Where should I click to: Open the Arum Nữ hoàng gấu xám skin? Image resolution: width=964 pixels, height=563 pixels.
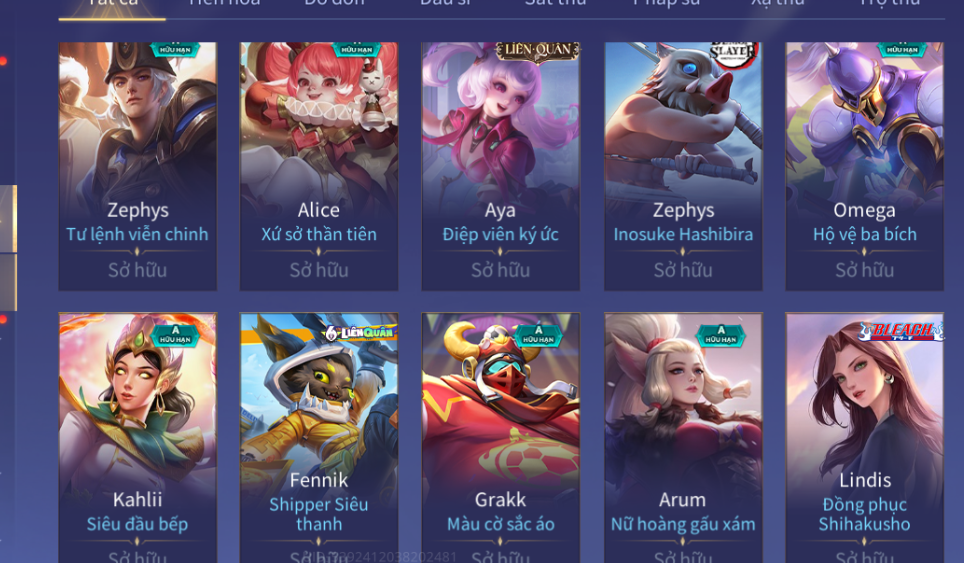683,438
